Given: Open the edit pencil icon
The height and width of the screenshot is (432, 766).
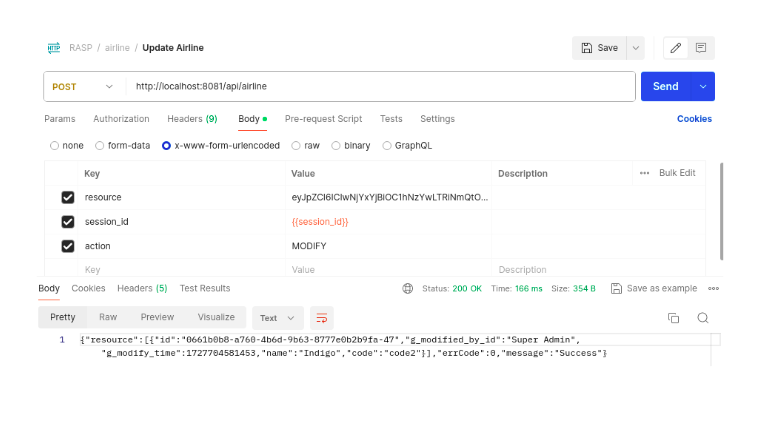Looking at the screenshot, I should coord(676,48).
